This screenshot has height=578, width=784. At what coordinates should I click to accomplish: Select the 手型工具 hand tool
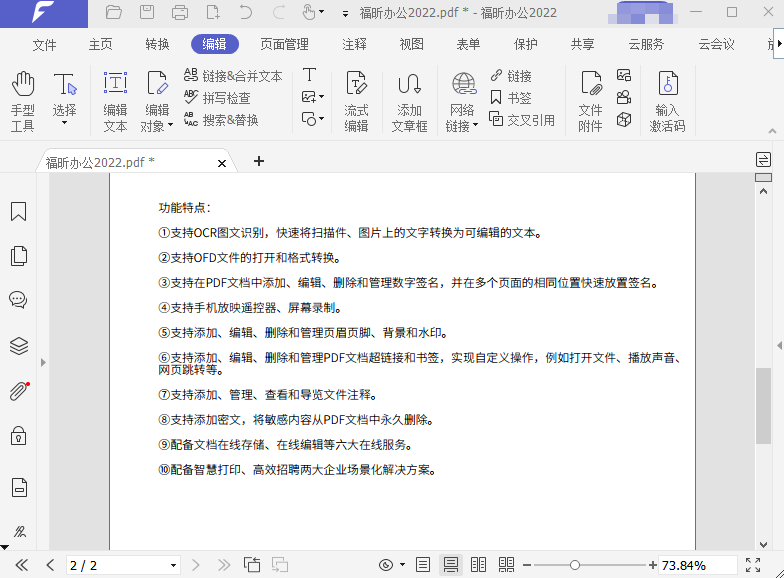point(22,100)
